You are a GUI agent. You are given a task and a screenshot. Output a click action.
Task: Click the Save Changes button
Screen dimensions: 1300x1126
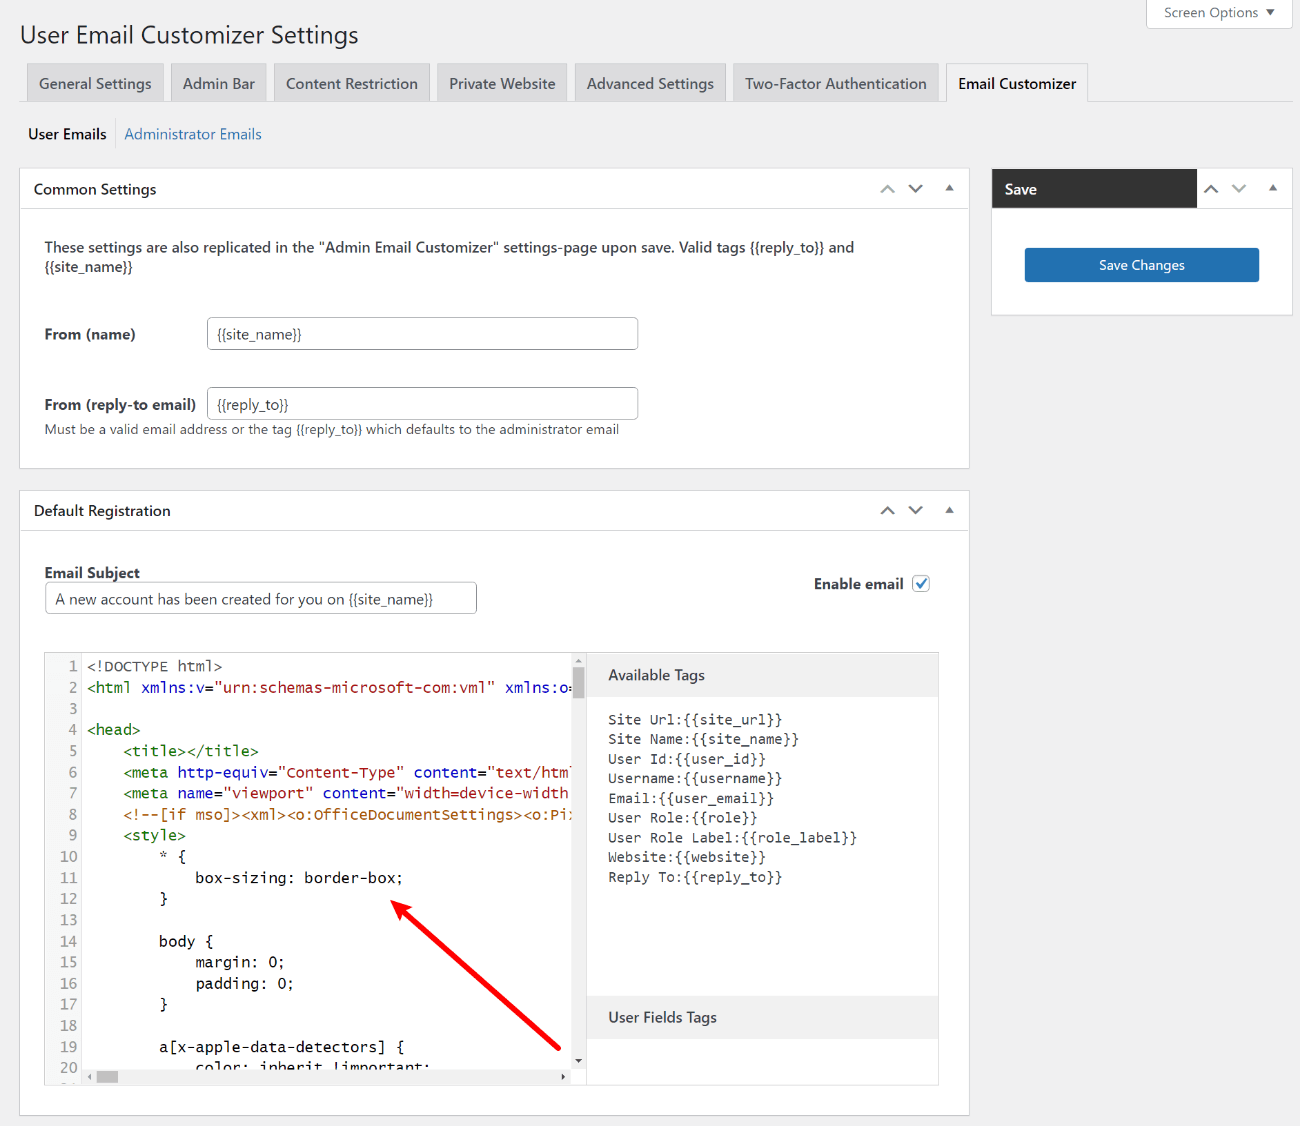coord(1141,265)
